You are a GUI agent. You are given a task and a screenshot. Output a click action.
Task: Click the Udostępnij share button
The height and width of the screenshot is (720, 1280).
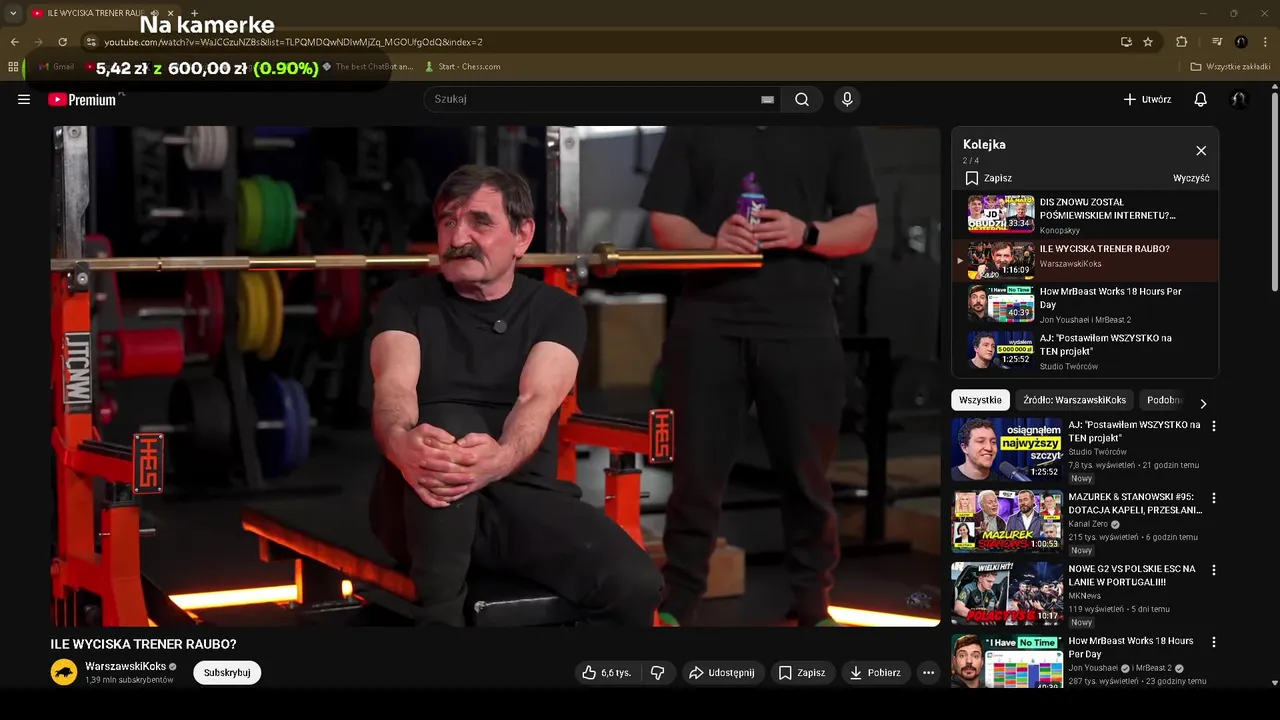721,673
